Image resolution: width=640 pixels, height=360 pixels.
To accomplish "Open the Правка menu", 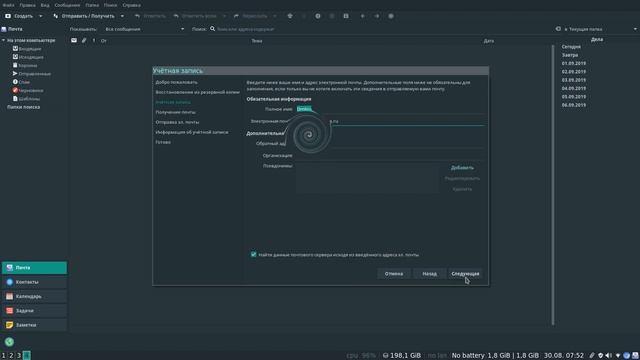I will (27, 5).
